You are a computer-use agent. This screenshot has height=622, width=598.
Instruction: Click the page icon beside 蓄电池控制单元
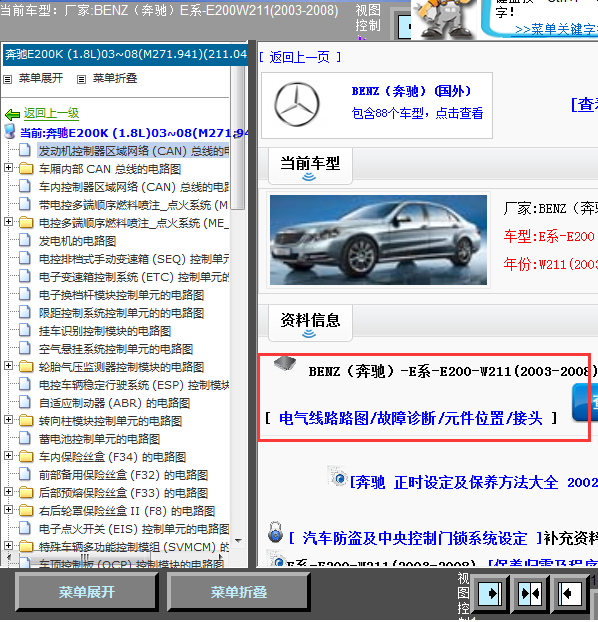(x=25, y=438)
